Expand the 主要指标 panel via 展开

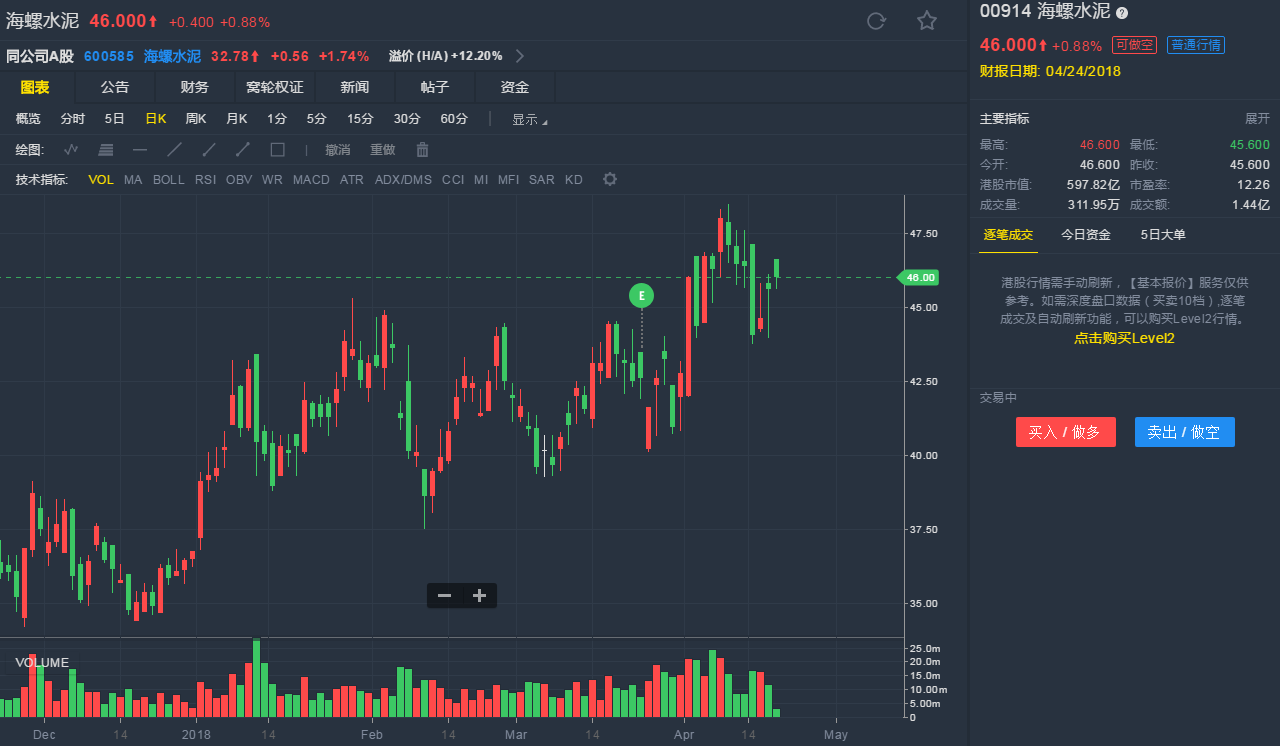[1256, 119]
